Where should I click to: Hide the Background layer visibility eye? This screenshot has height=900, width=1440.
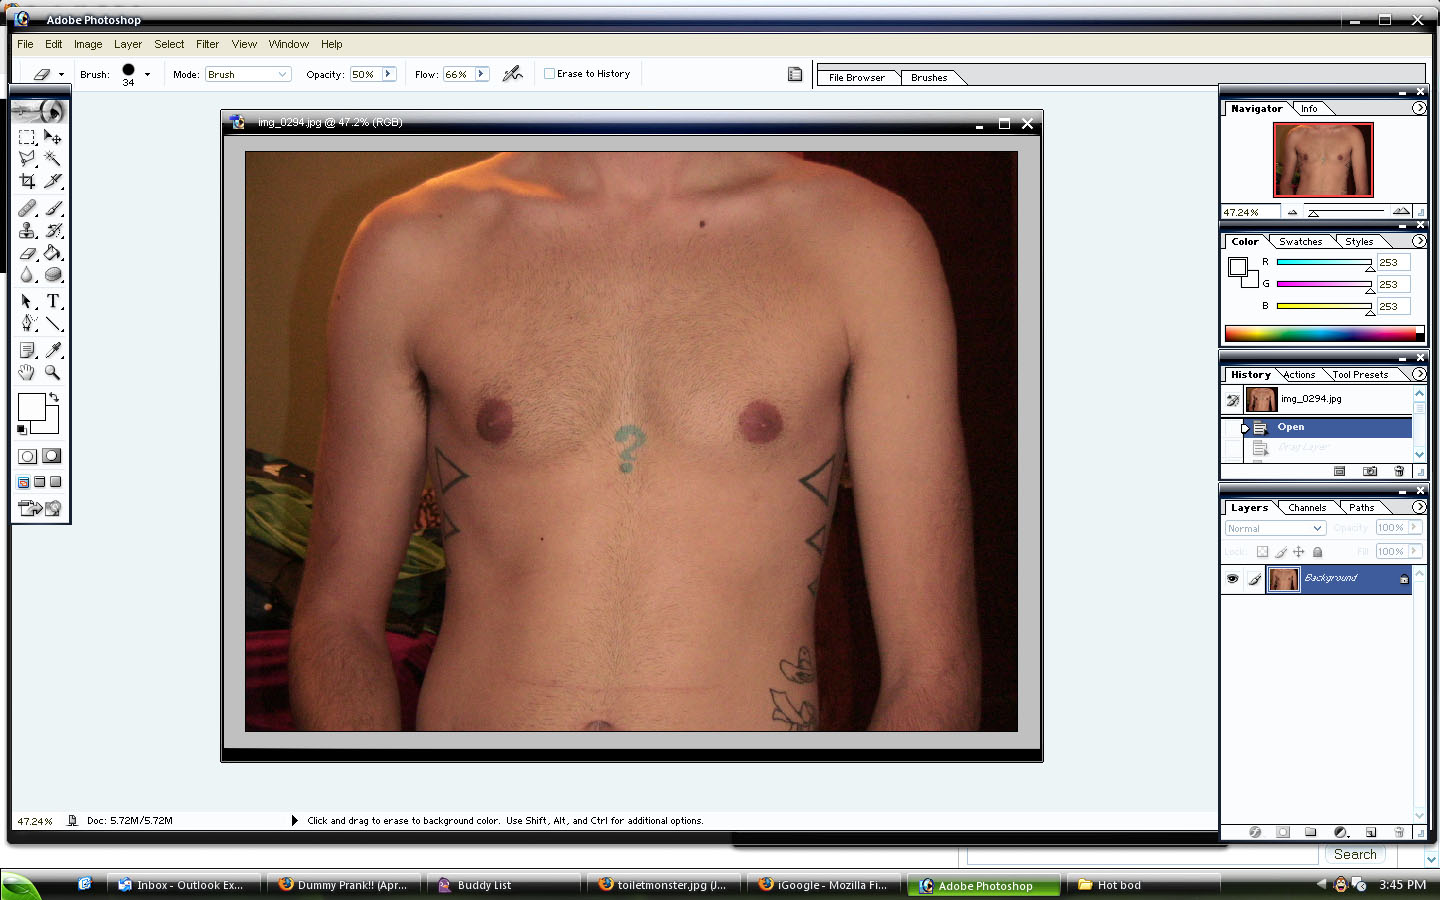pyautogui.click(x=1232, y=578)
